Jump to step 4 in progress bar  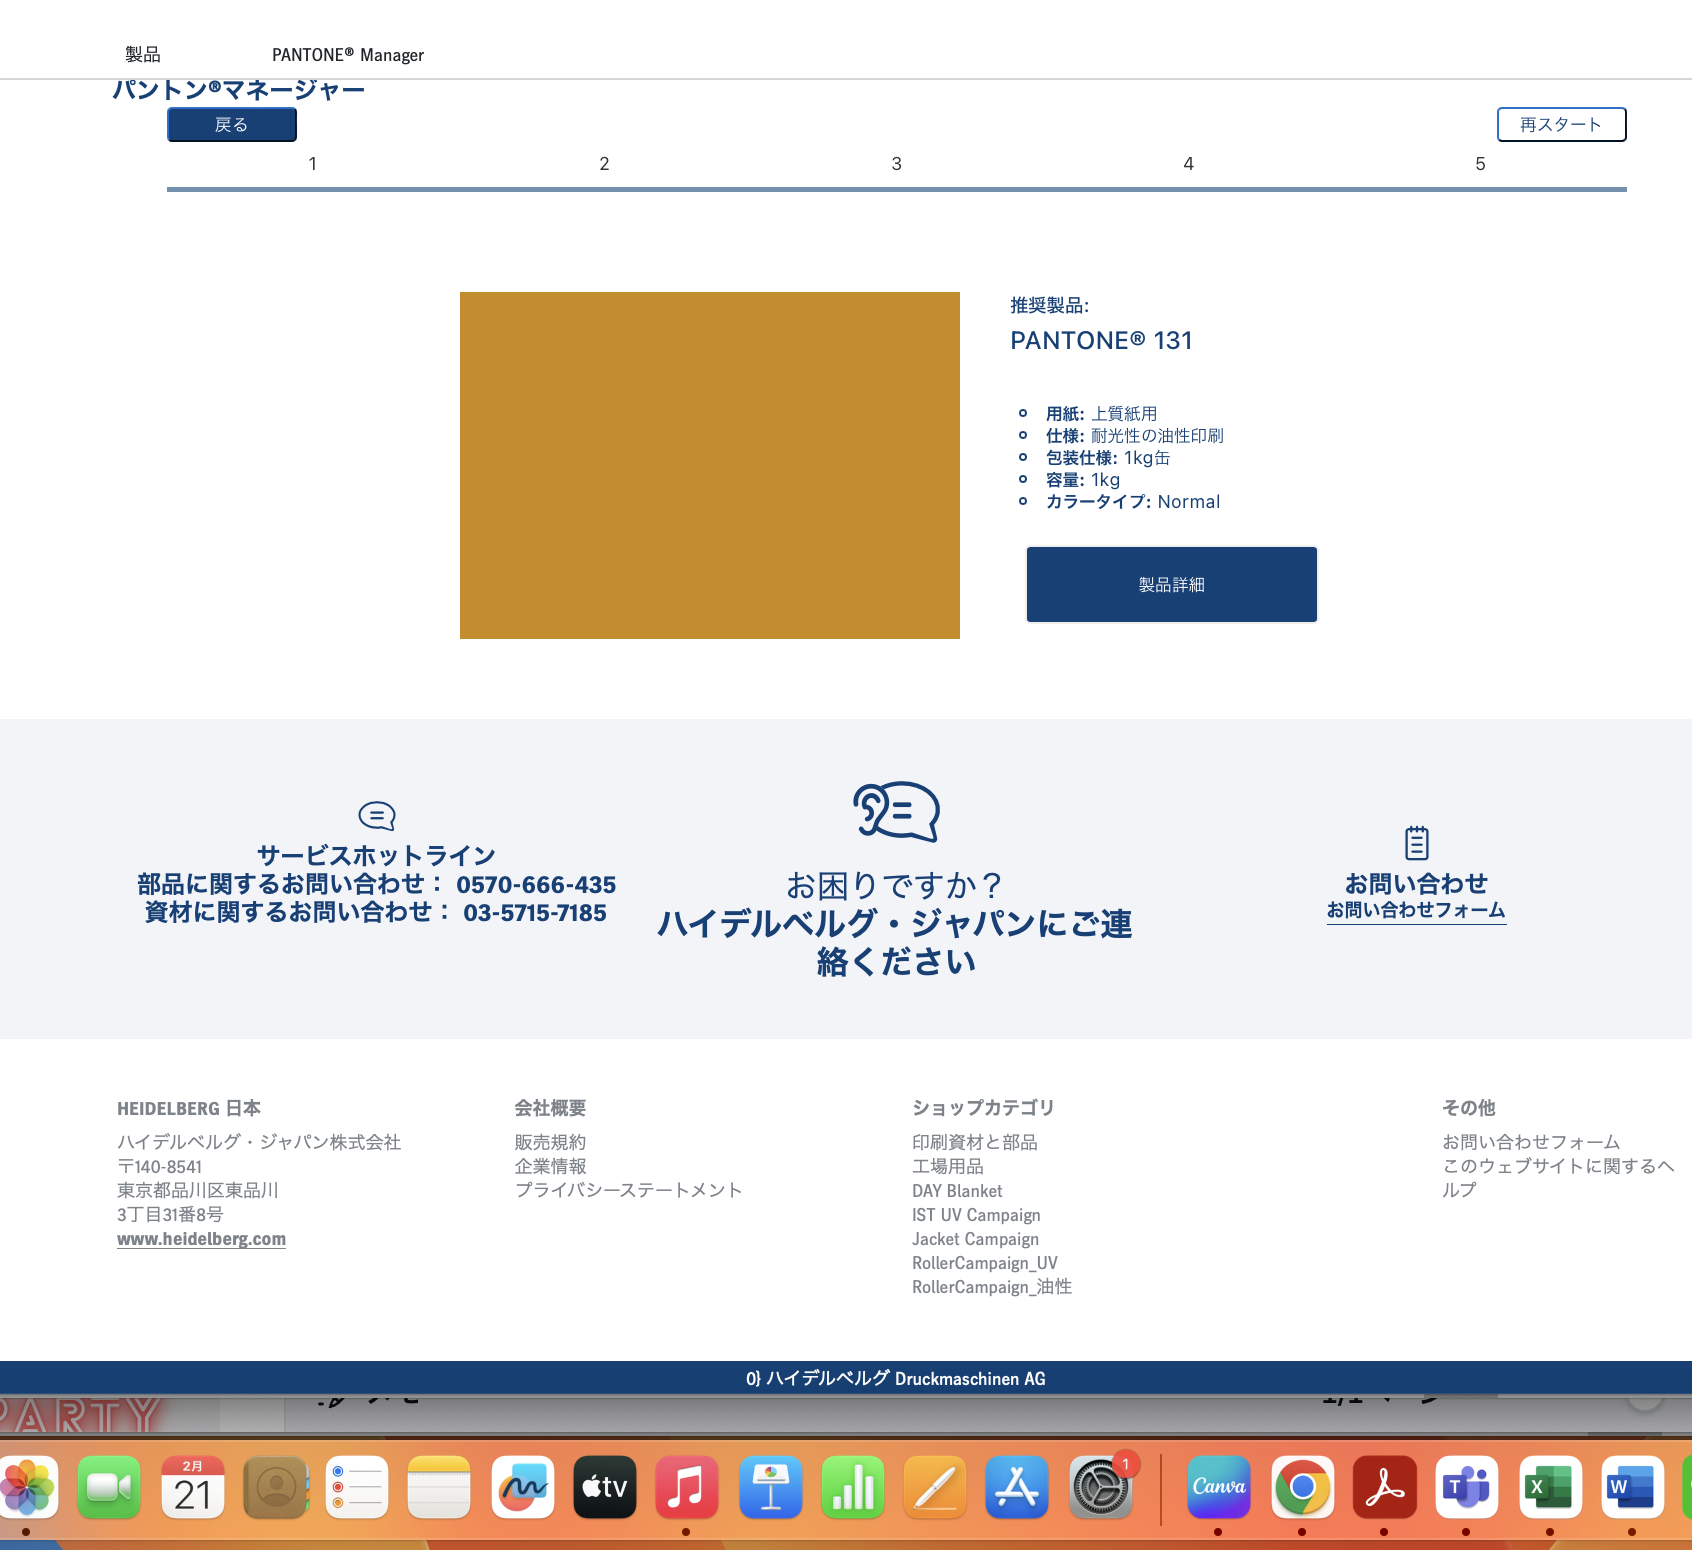[x=1189, y=164]
